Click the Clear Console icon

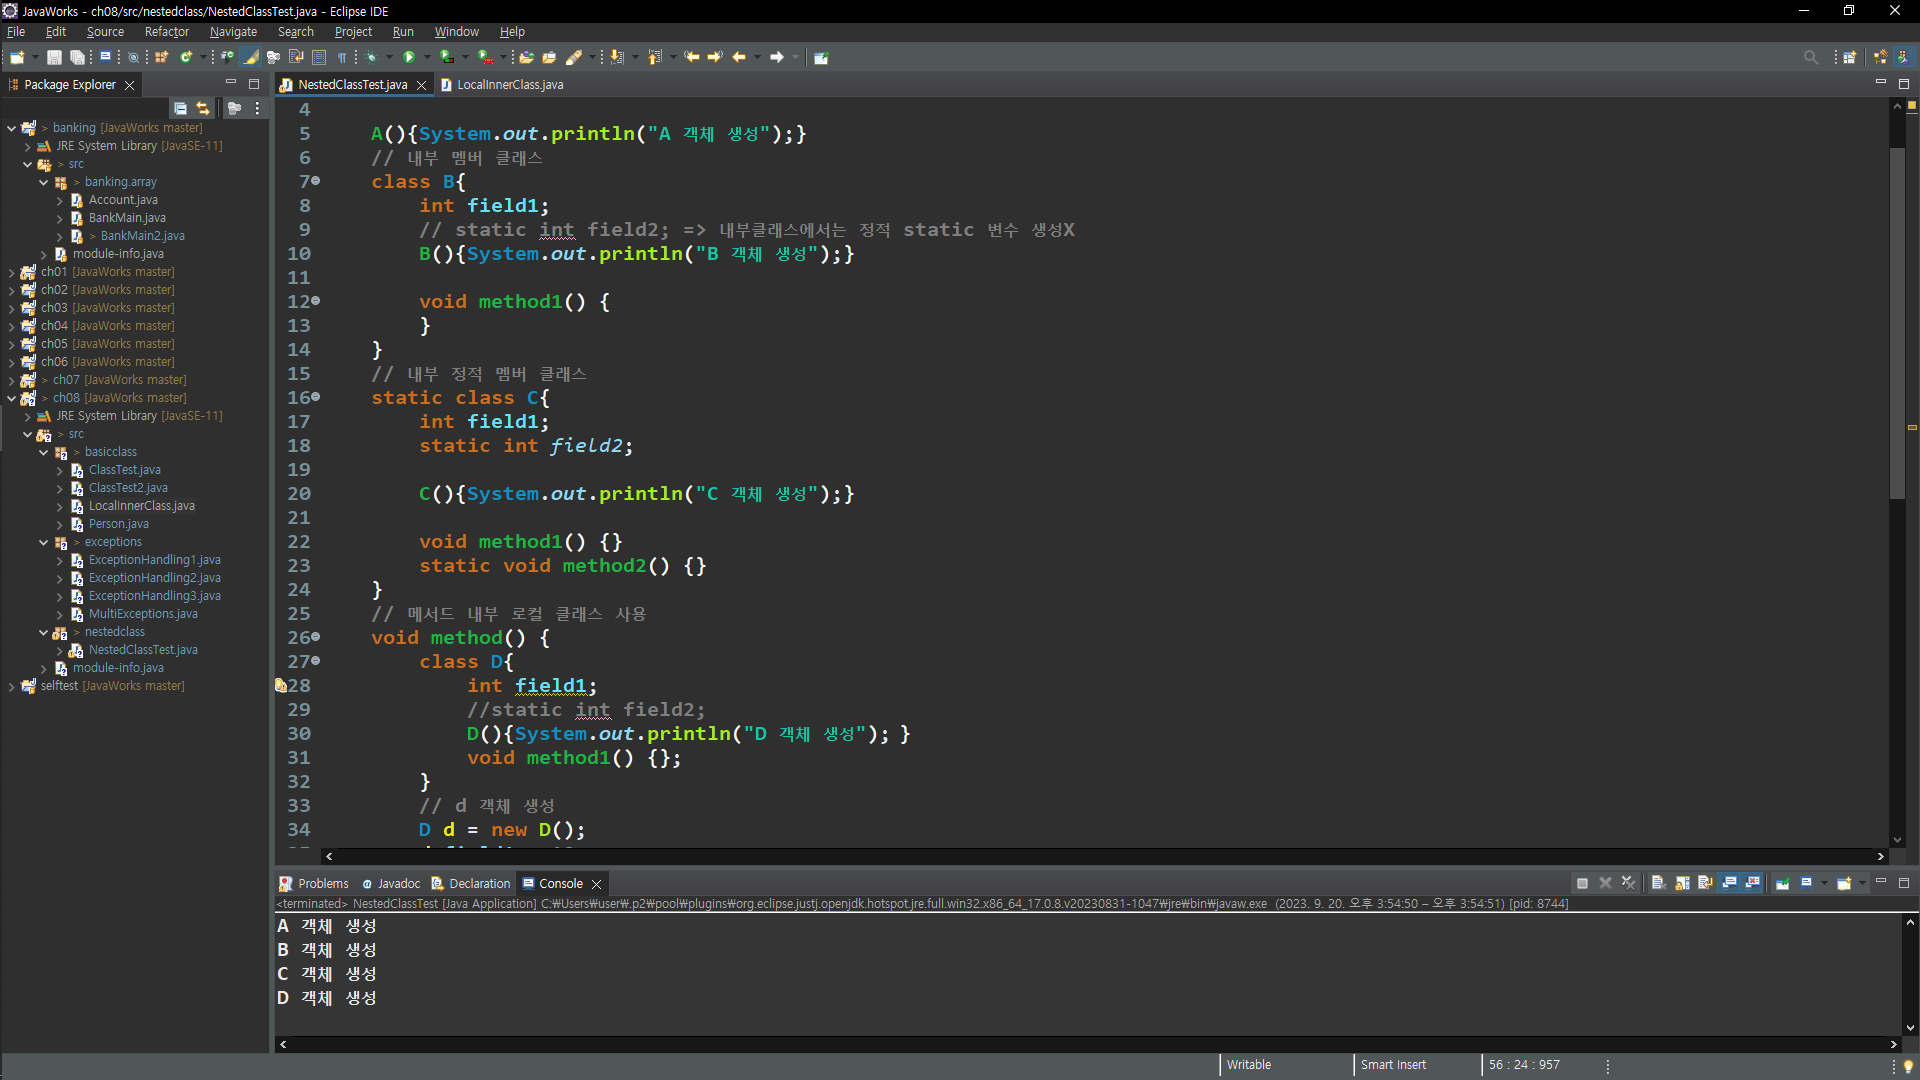[1658, 883]
